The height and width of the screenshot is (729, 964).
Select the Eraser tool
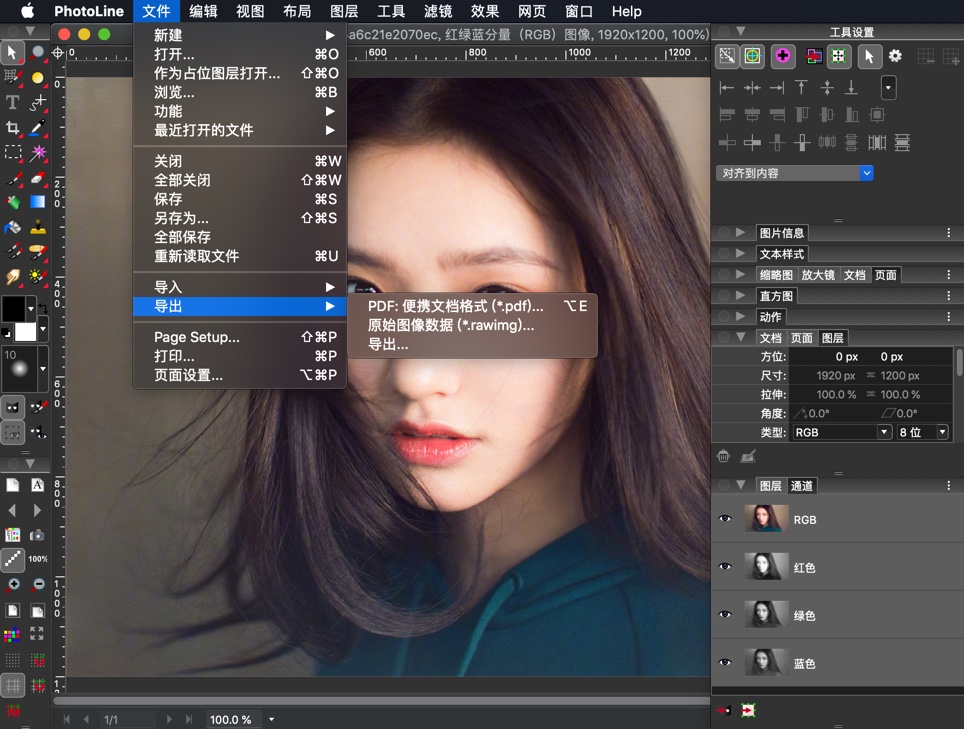(37, 177)
